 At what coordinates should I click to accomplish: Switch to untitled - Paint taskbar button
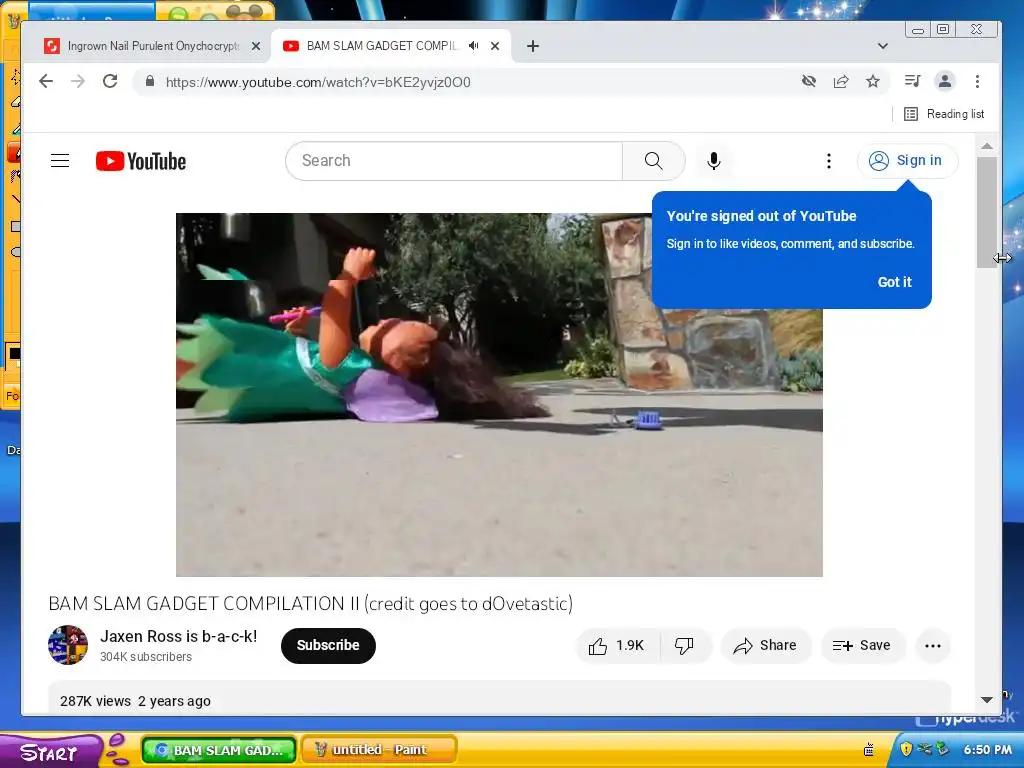click(379, 750)
